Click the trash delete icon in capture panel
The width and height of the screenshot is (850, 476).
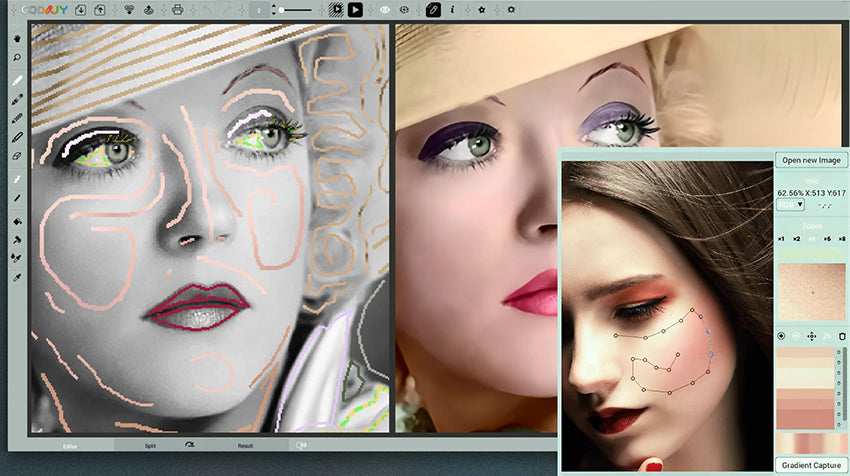[842, 336]
